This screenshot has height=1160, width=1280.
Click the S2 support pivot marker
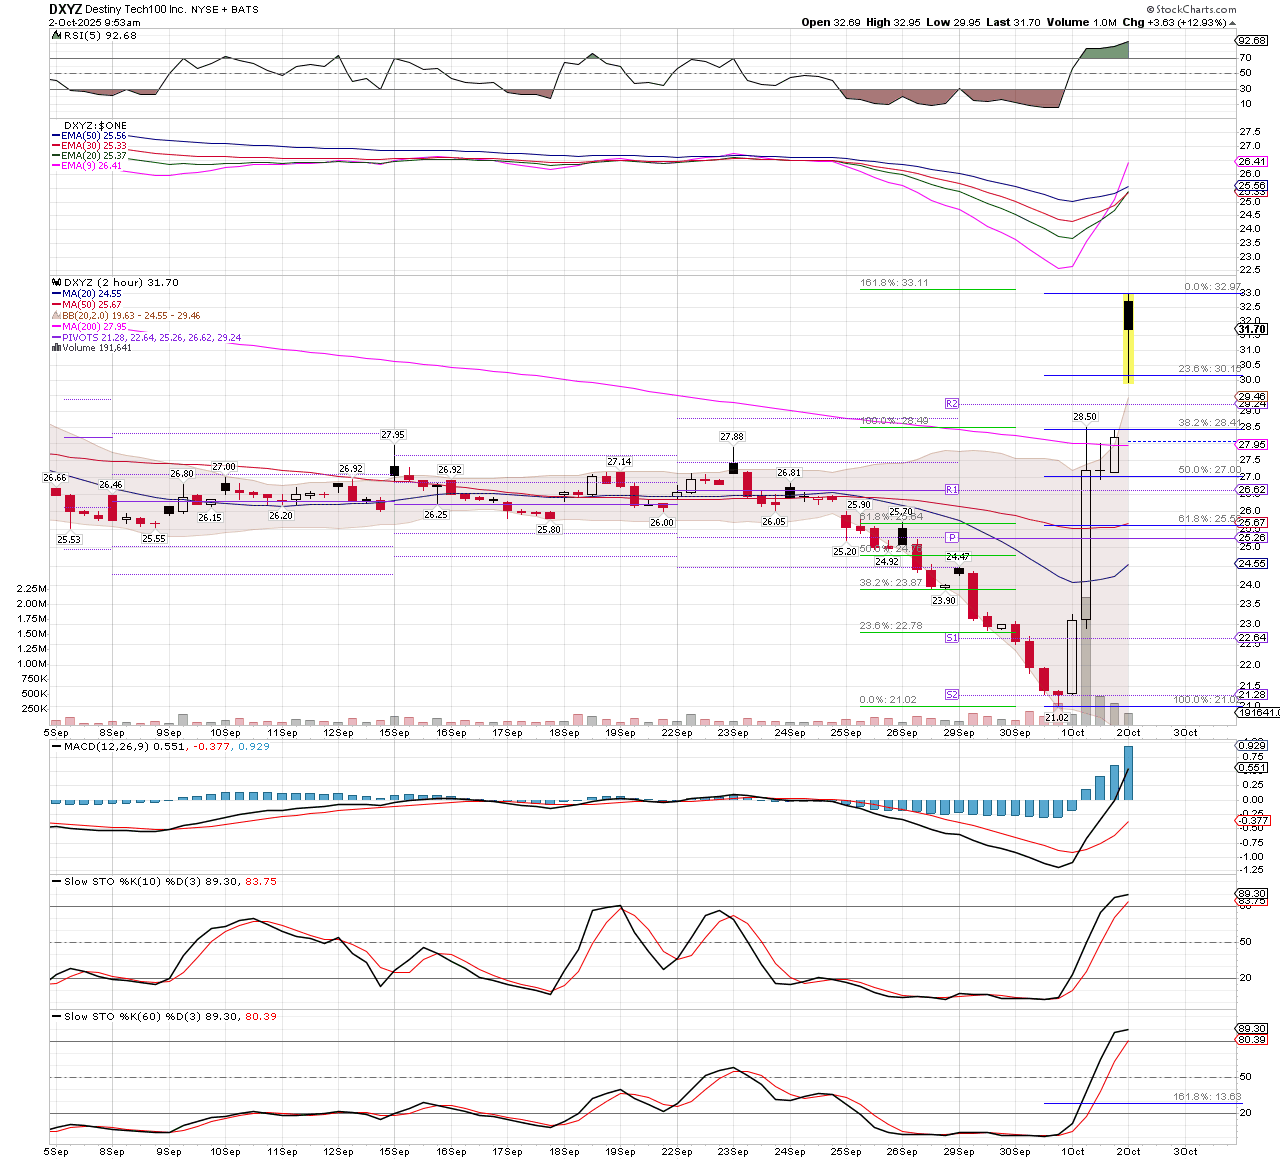pyautogui.click(x=951, y=694)
